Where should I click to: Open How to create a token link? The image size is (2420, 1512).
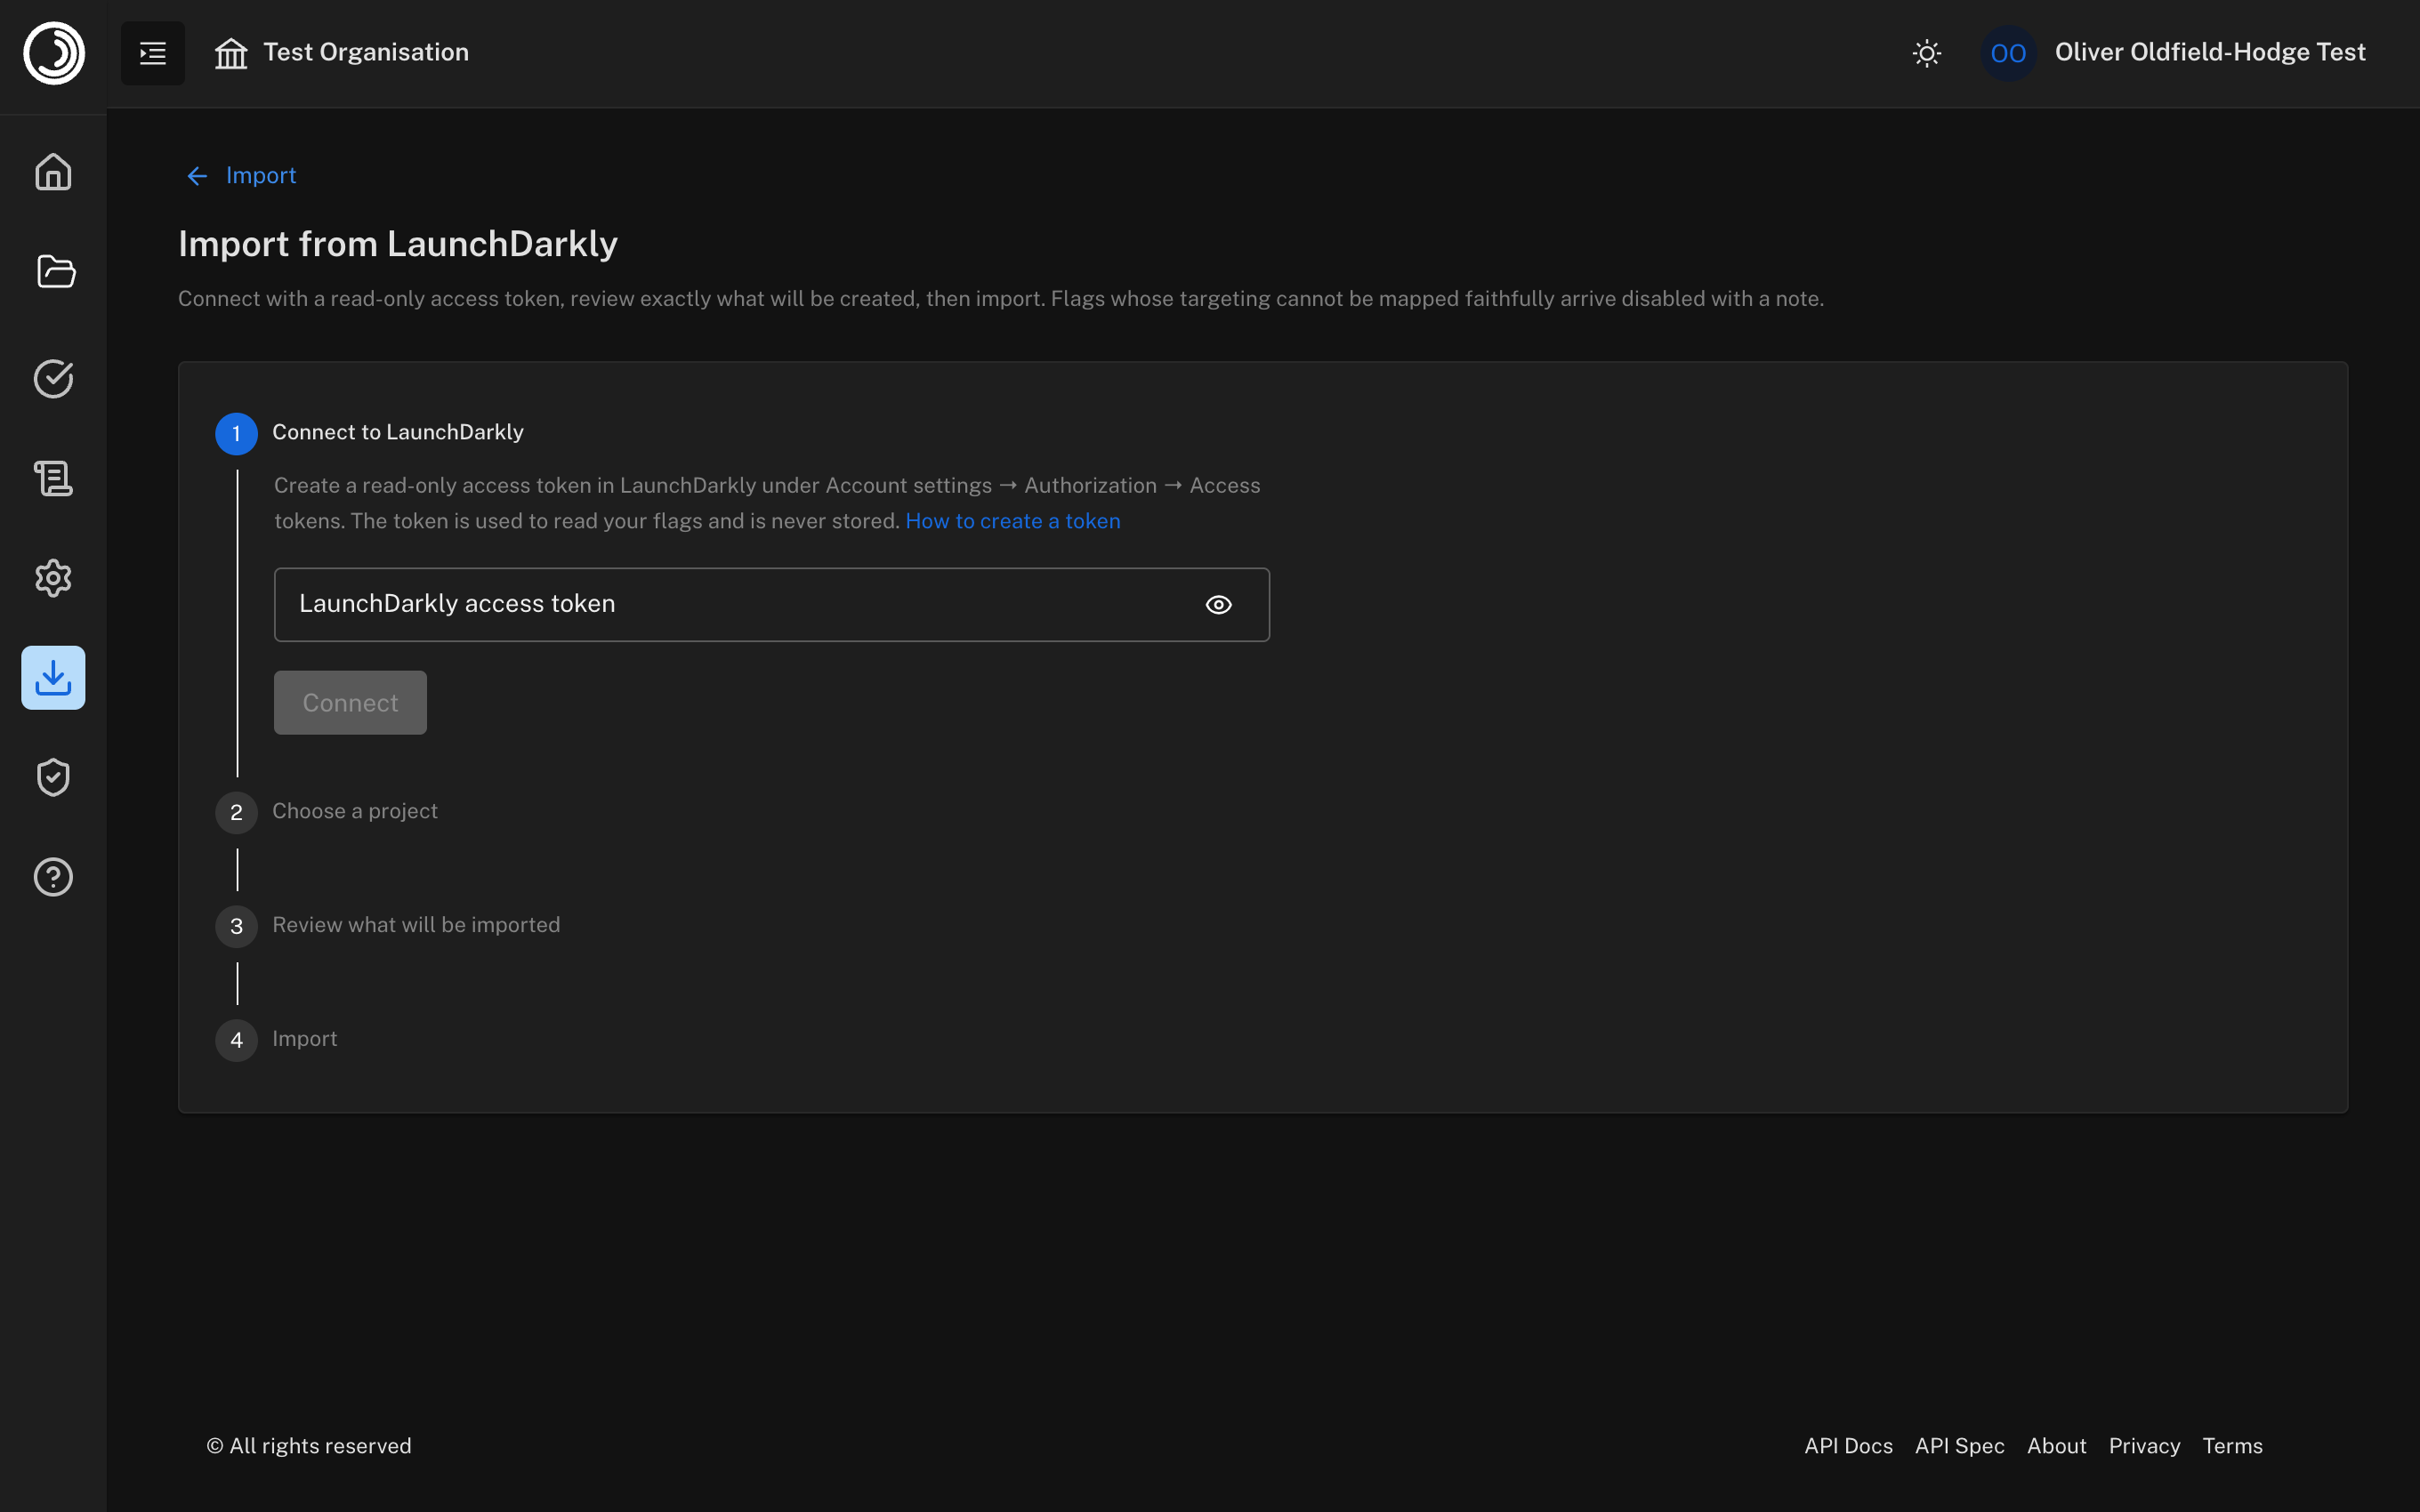(x=1012, y=521)
